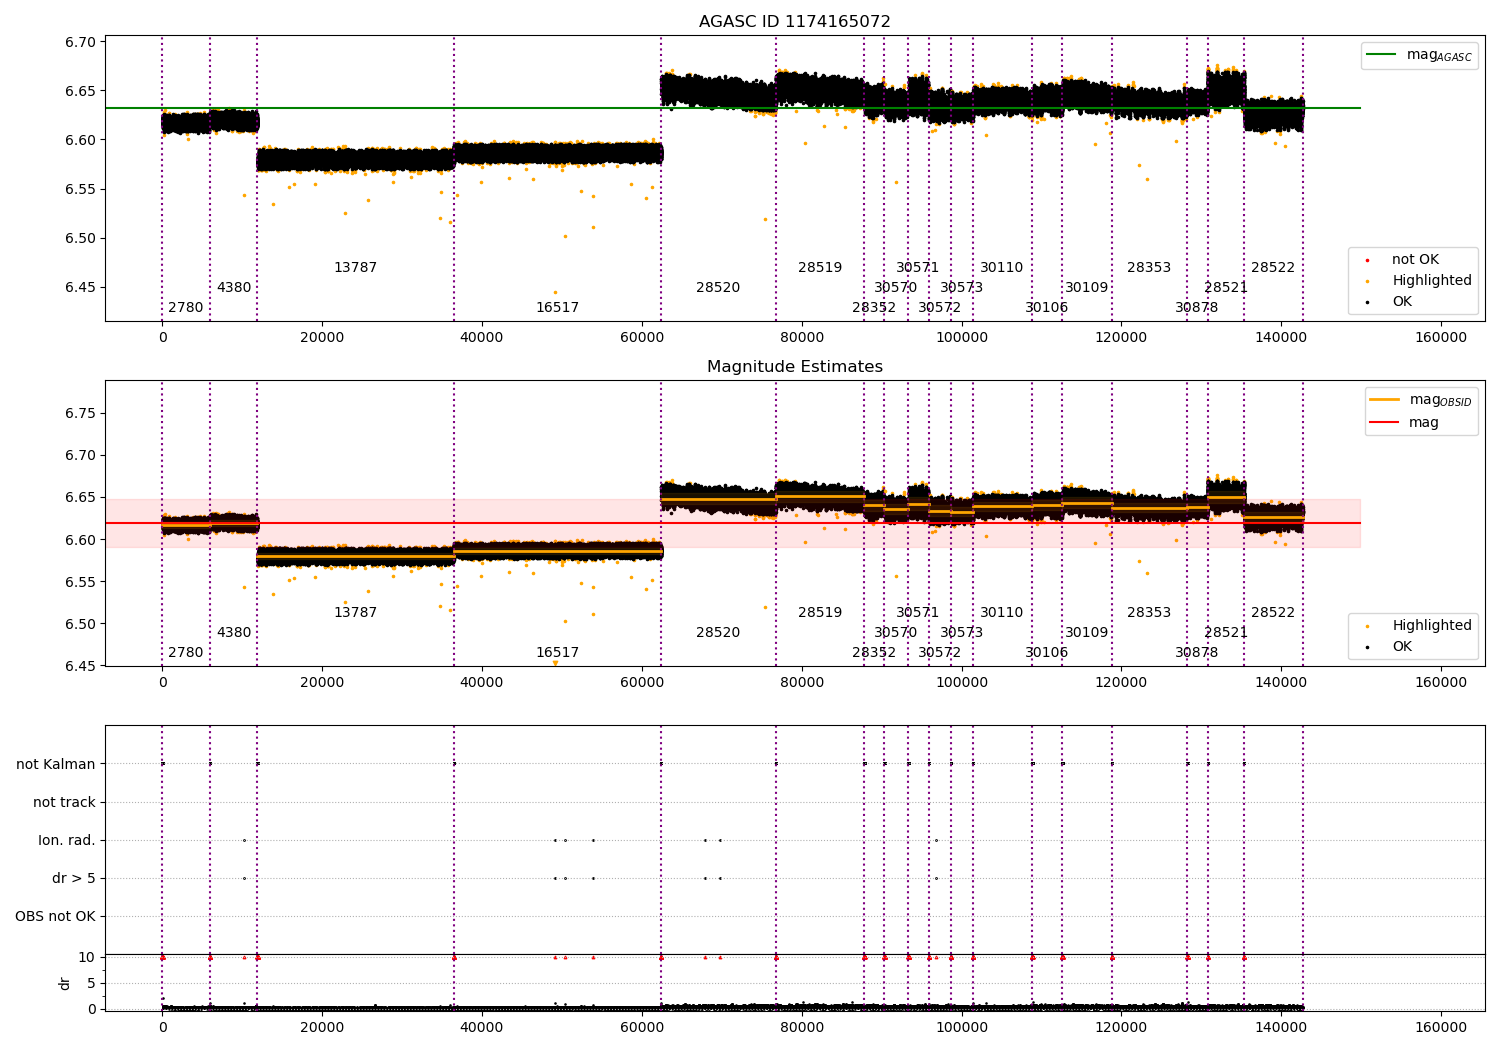1500x1050 pixels.
Task: Click obsid label 30106 in the AGASC ID plot
Action: pos(1046,308)
